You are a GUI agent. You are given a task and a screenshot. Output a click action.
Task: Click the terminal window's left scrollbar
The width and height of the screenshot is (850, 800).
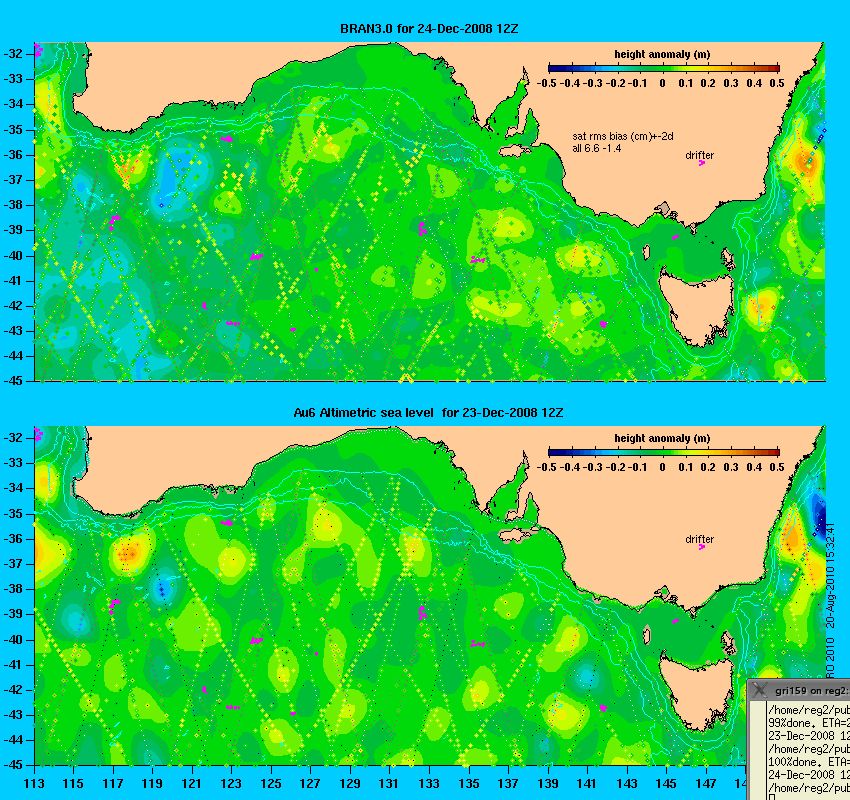pos(757,750)
